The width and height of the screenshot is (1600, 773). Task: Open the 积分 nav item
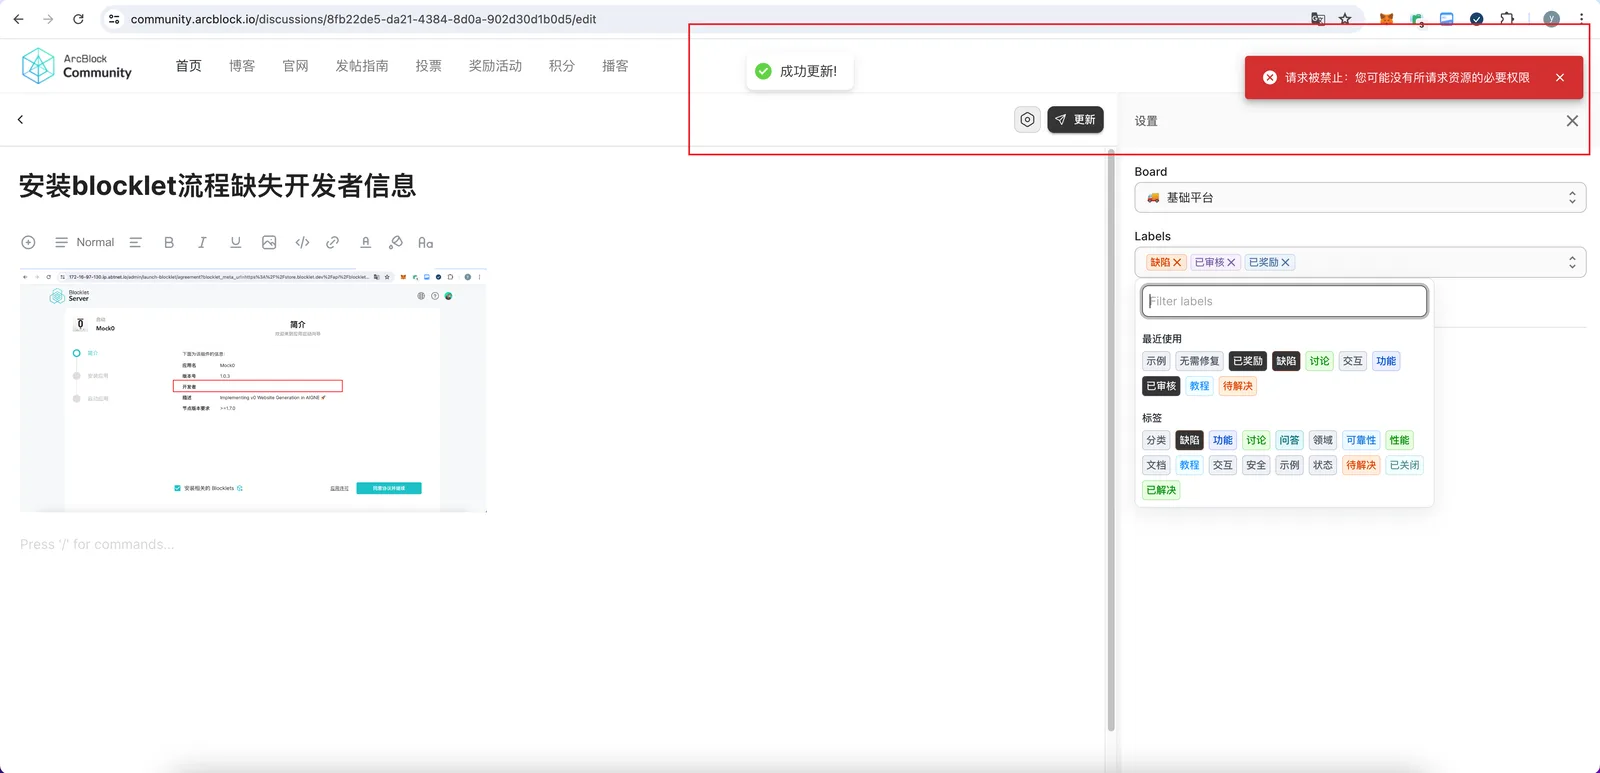click(562, 66)
